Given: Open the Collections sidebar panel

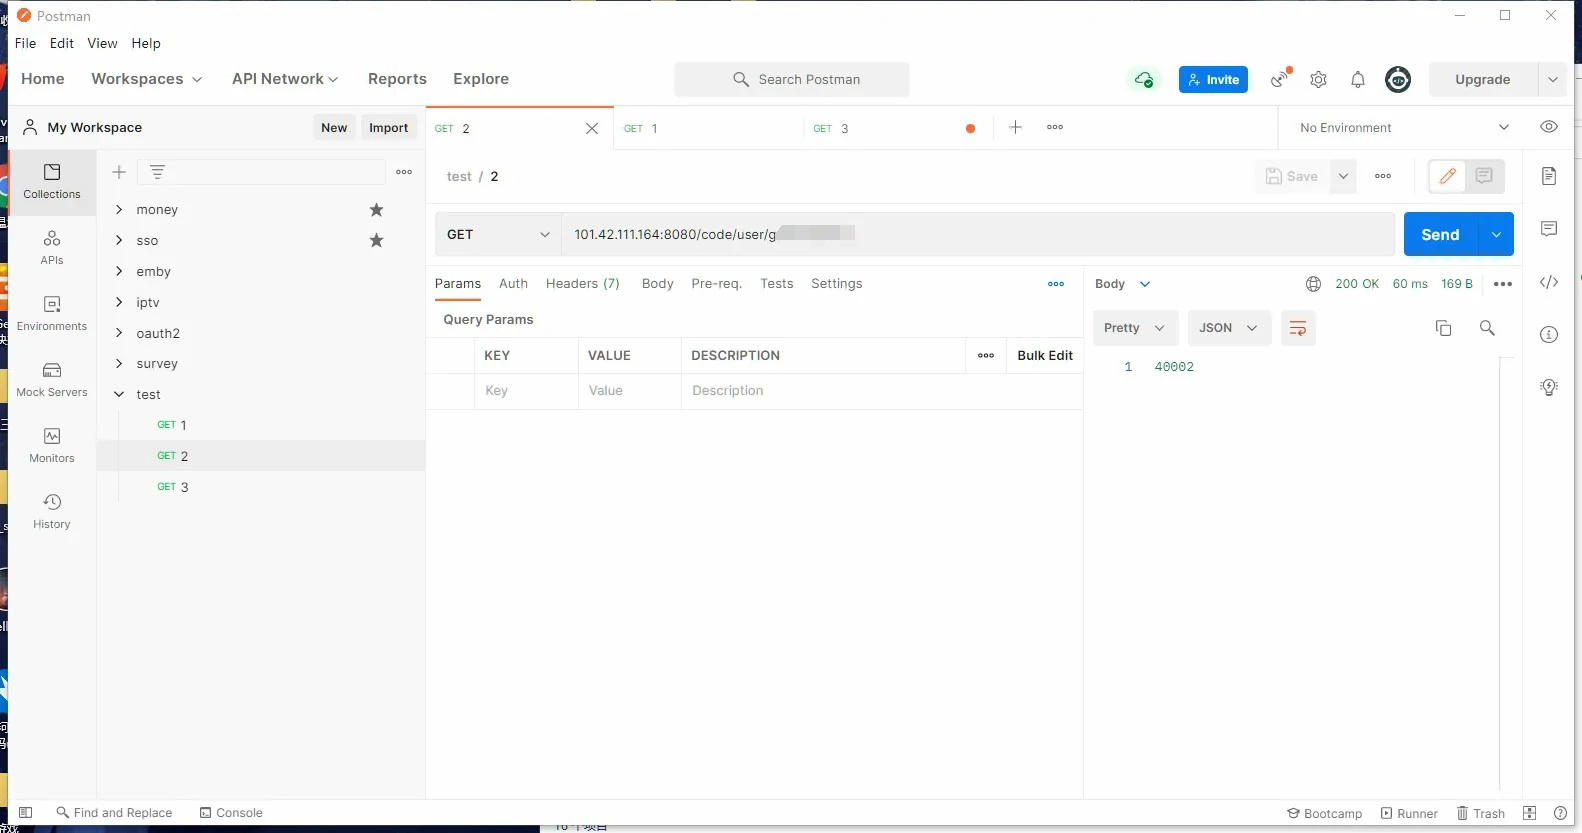Looking at the screenshot, I should pos(52,180).
